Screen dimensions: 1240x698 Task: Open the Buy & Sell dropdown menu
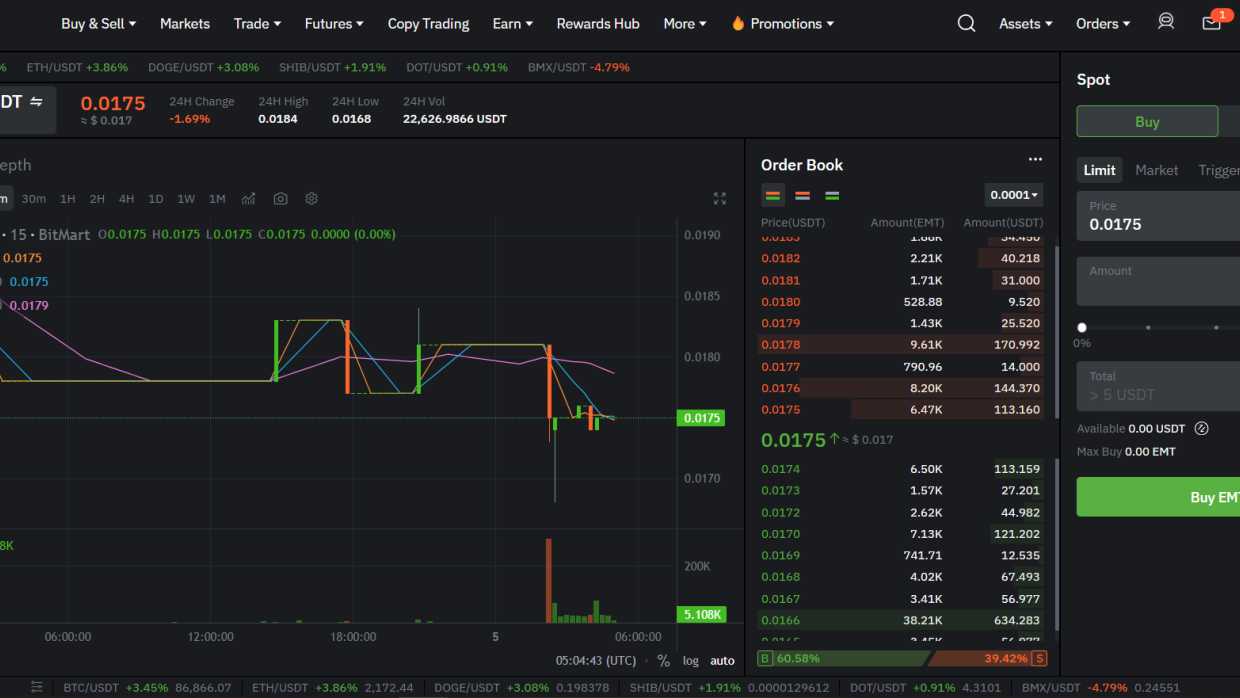click(x=98, y=23)
